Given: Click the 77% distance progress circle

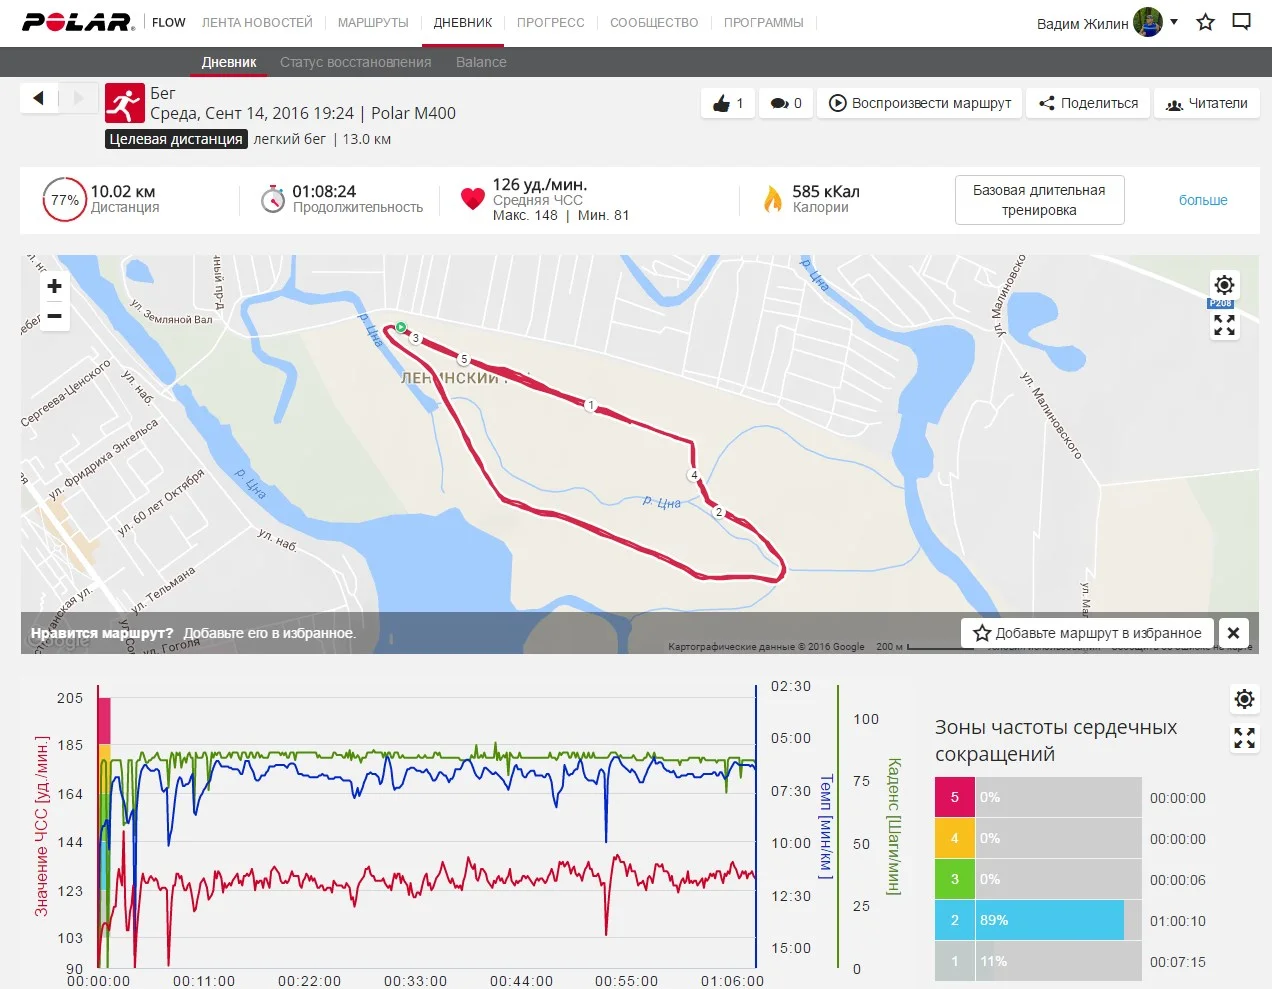Looking at the screenshot, I should pyautogui.click(x=64, y=200).
